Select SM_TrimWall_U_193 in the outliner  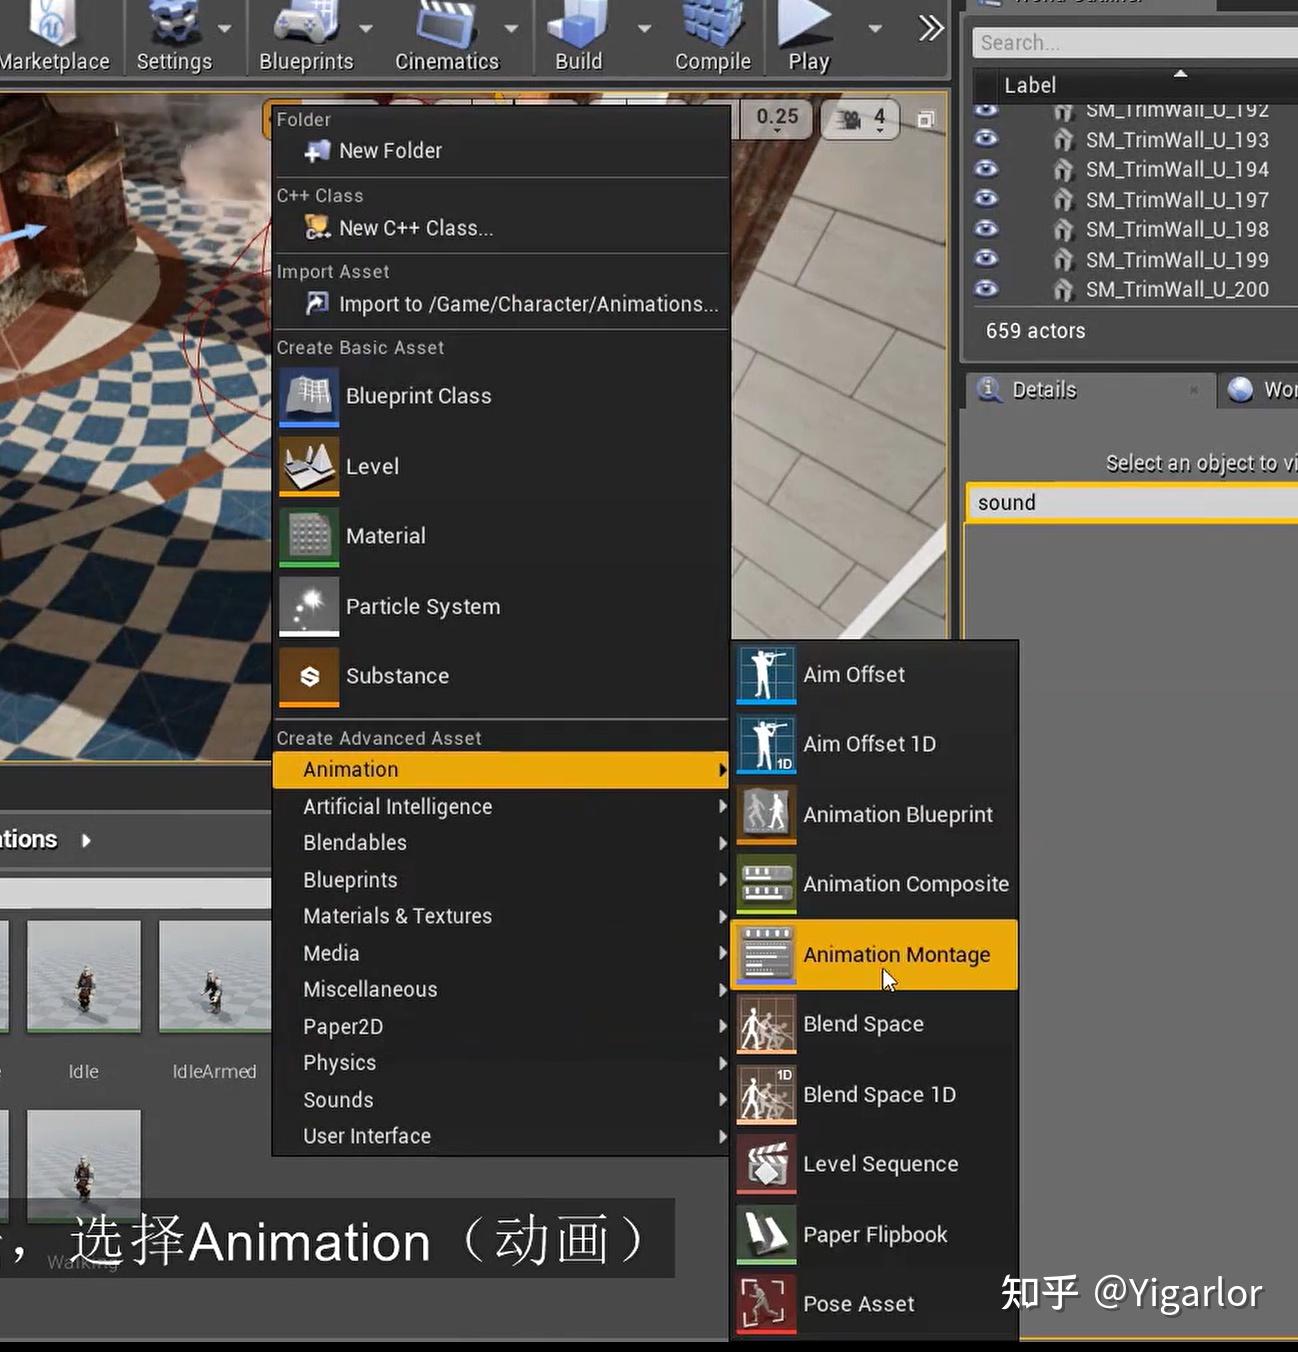(1177, 140)
